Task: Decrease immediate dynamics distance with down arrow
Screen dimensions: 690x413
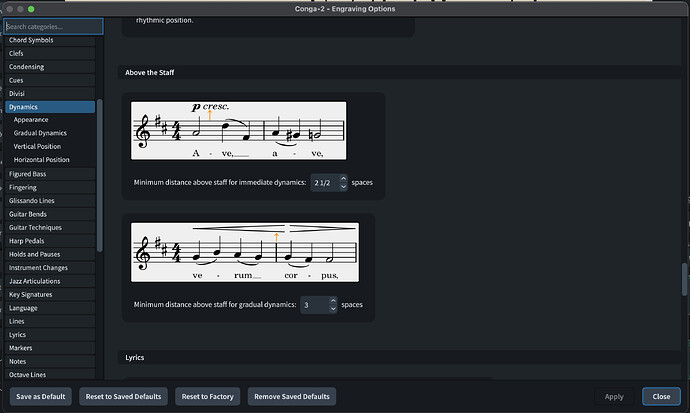Action: (x=343, y=186)
